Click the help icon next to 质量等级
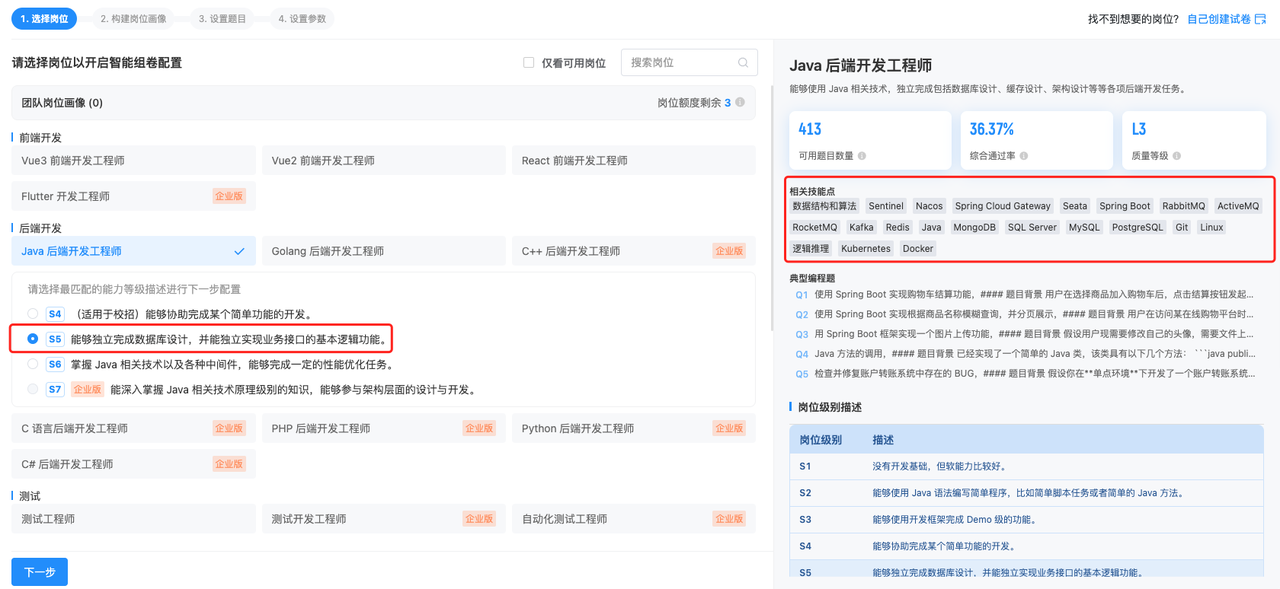1280x589 pixels. click(1177, 156)
